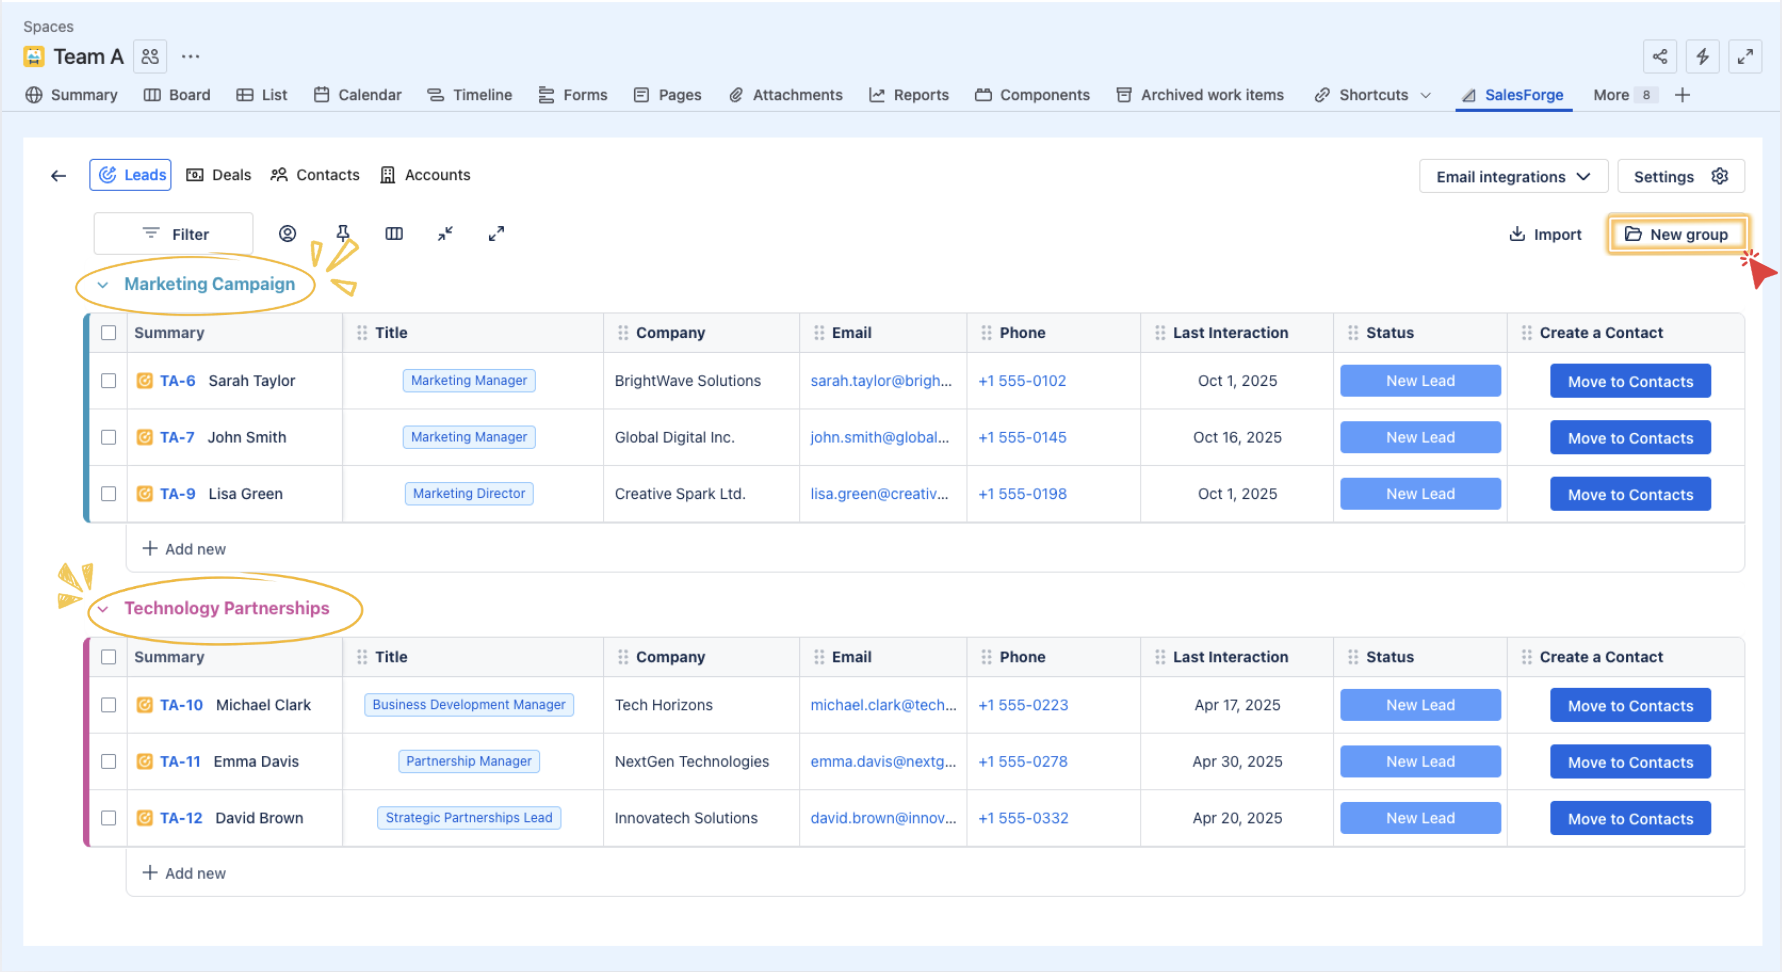Open the Email integrations dropdown
This screenshot has width=1782, height=972.
click(x=1512, y=177)
